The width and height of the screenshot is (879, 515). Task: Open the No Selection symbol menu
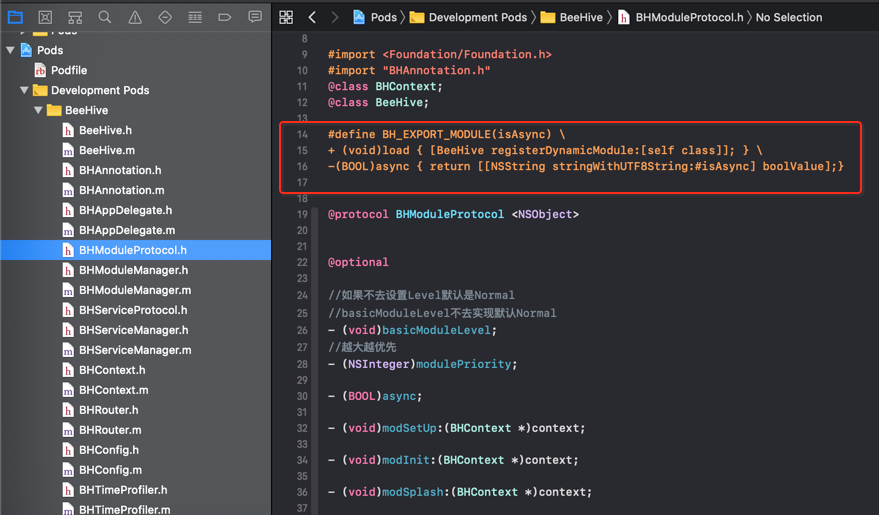[x=788, y=17]
